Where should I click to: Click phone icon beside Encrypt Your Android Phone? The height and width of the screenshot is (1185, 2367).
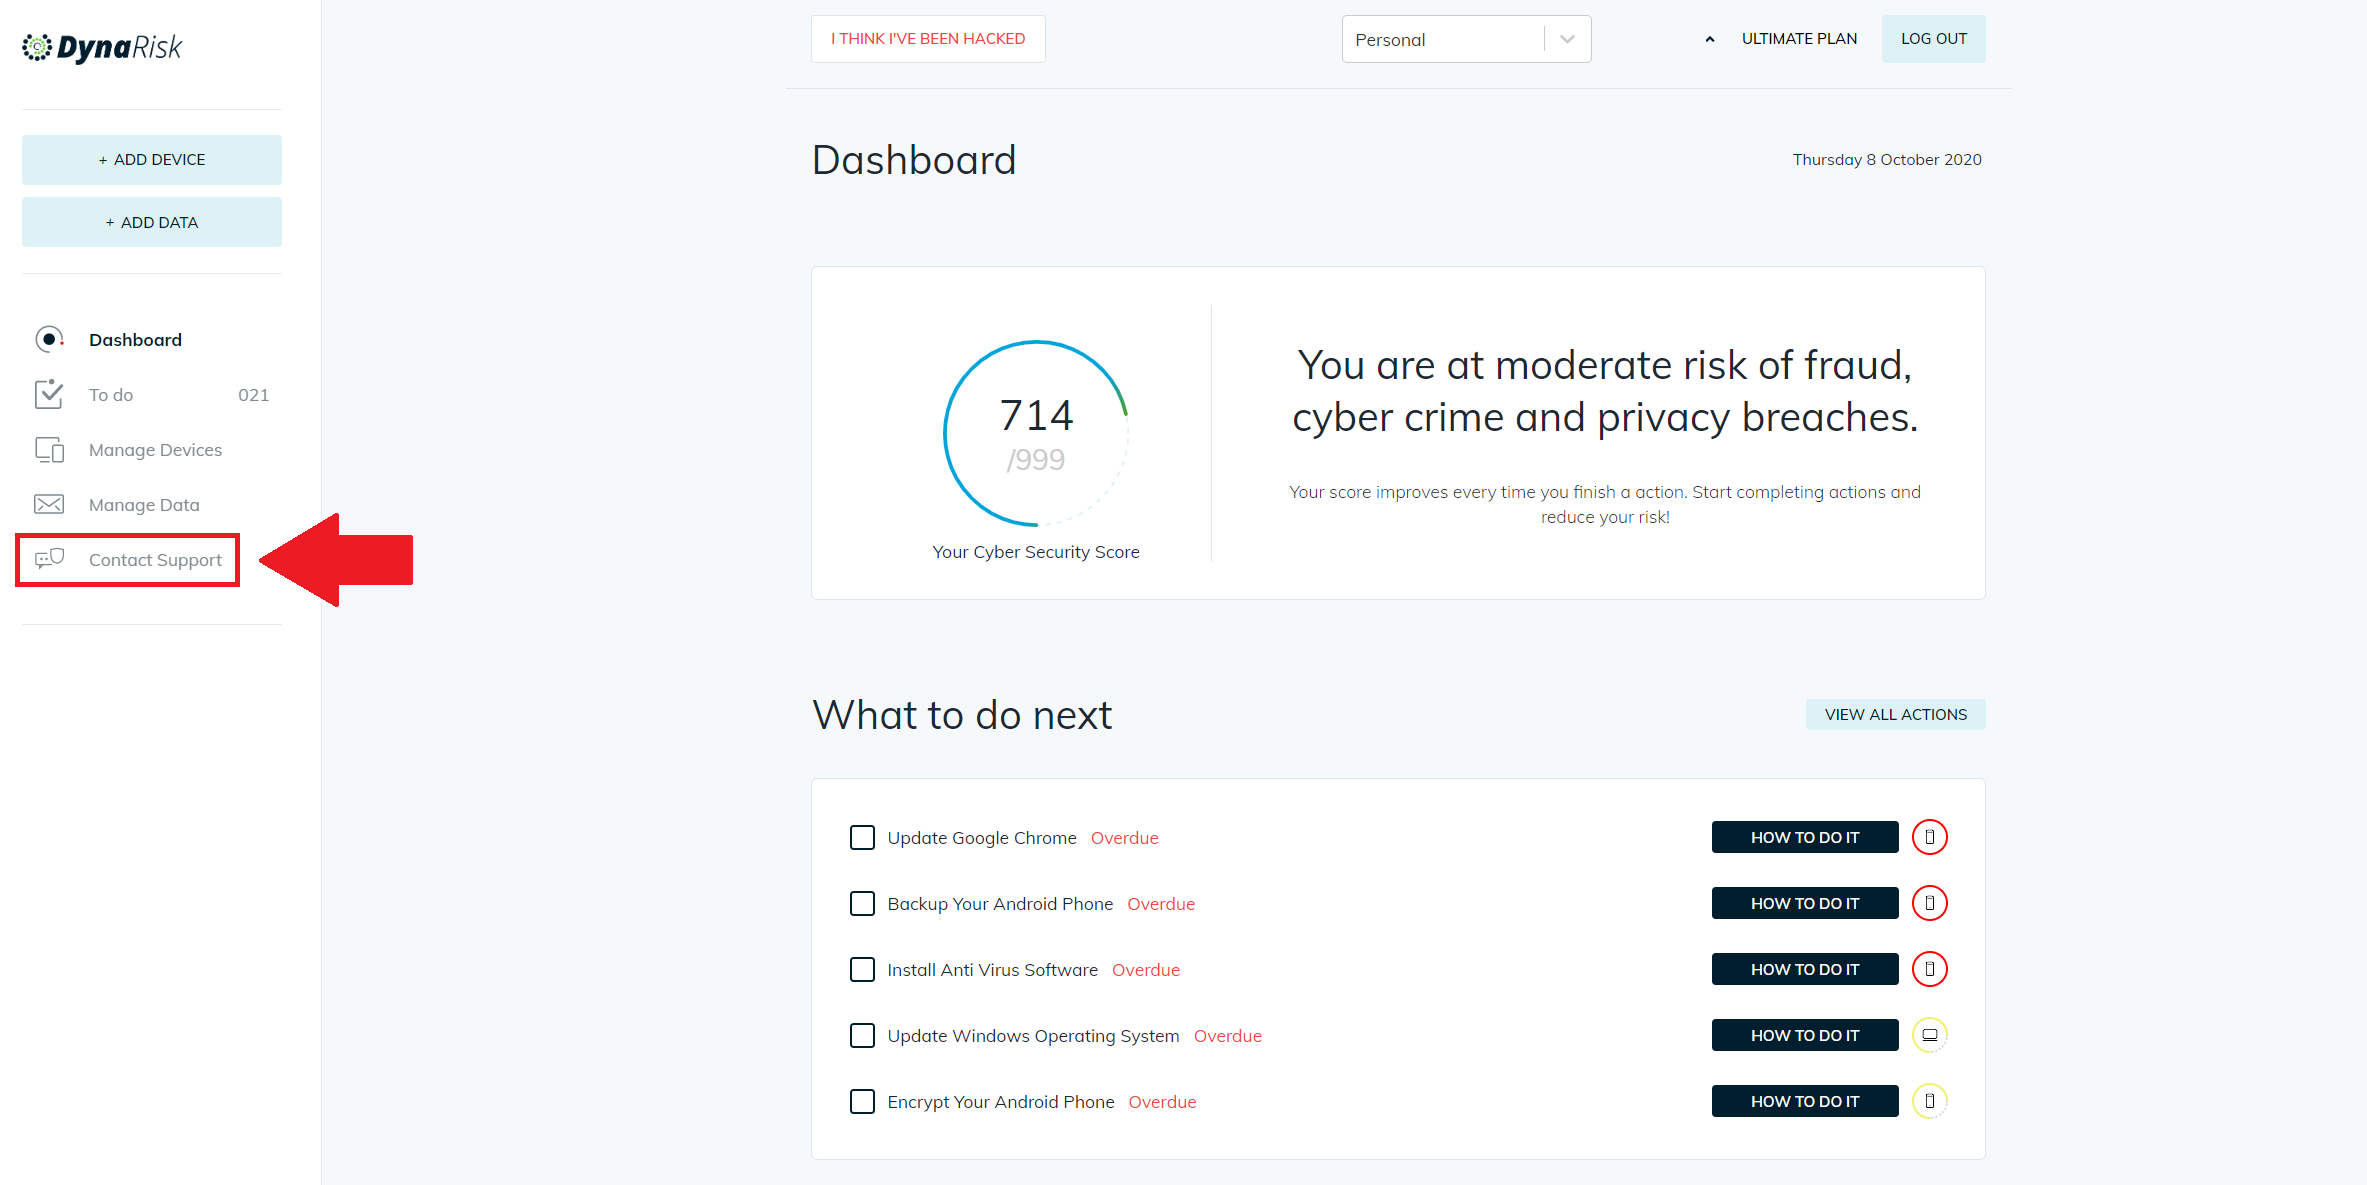point(1929,1101)
